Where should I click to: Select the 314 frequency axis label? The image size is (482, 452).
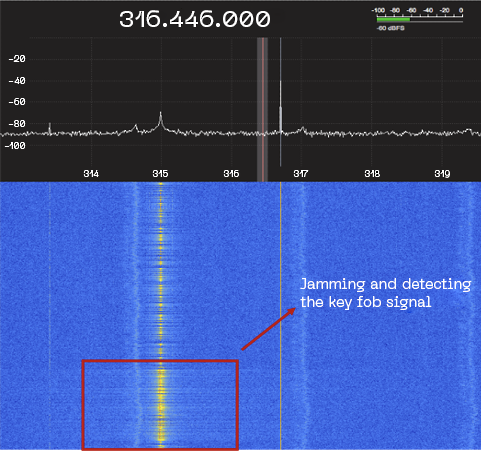91,174
